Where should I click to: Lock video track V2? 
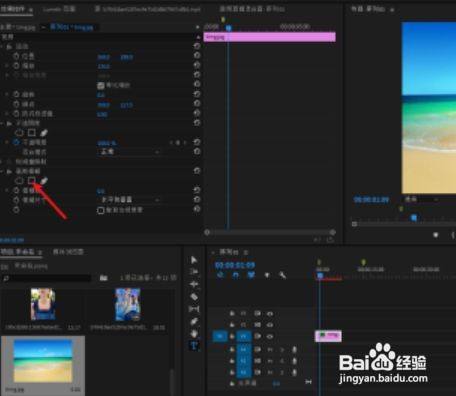(232, 325)
